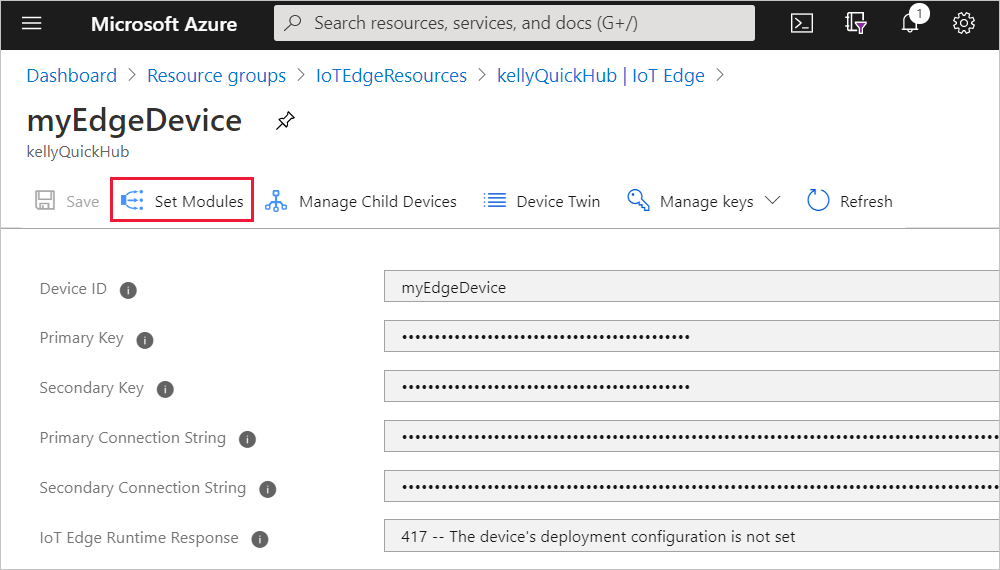Click the Azure search resources box
1000x570 pixels.
[x=515, y=23]
